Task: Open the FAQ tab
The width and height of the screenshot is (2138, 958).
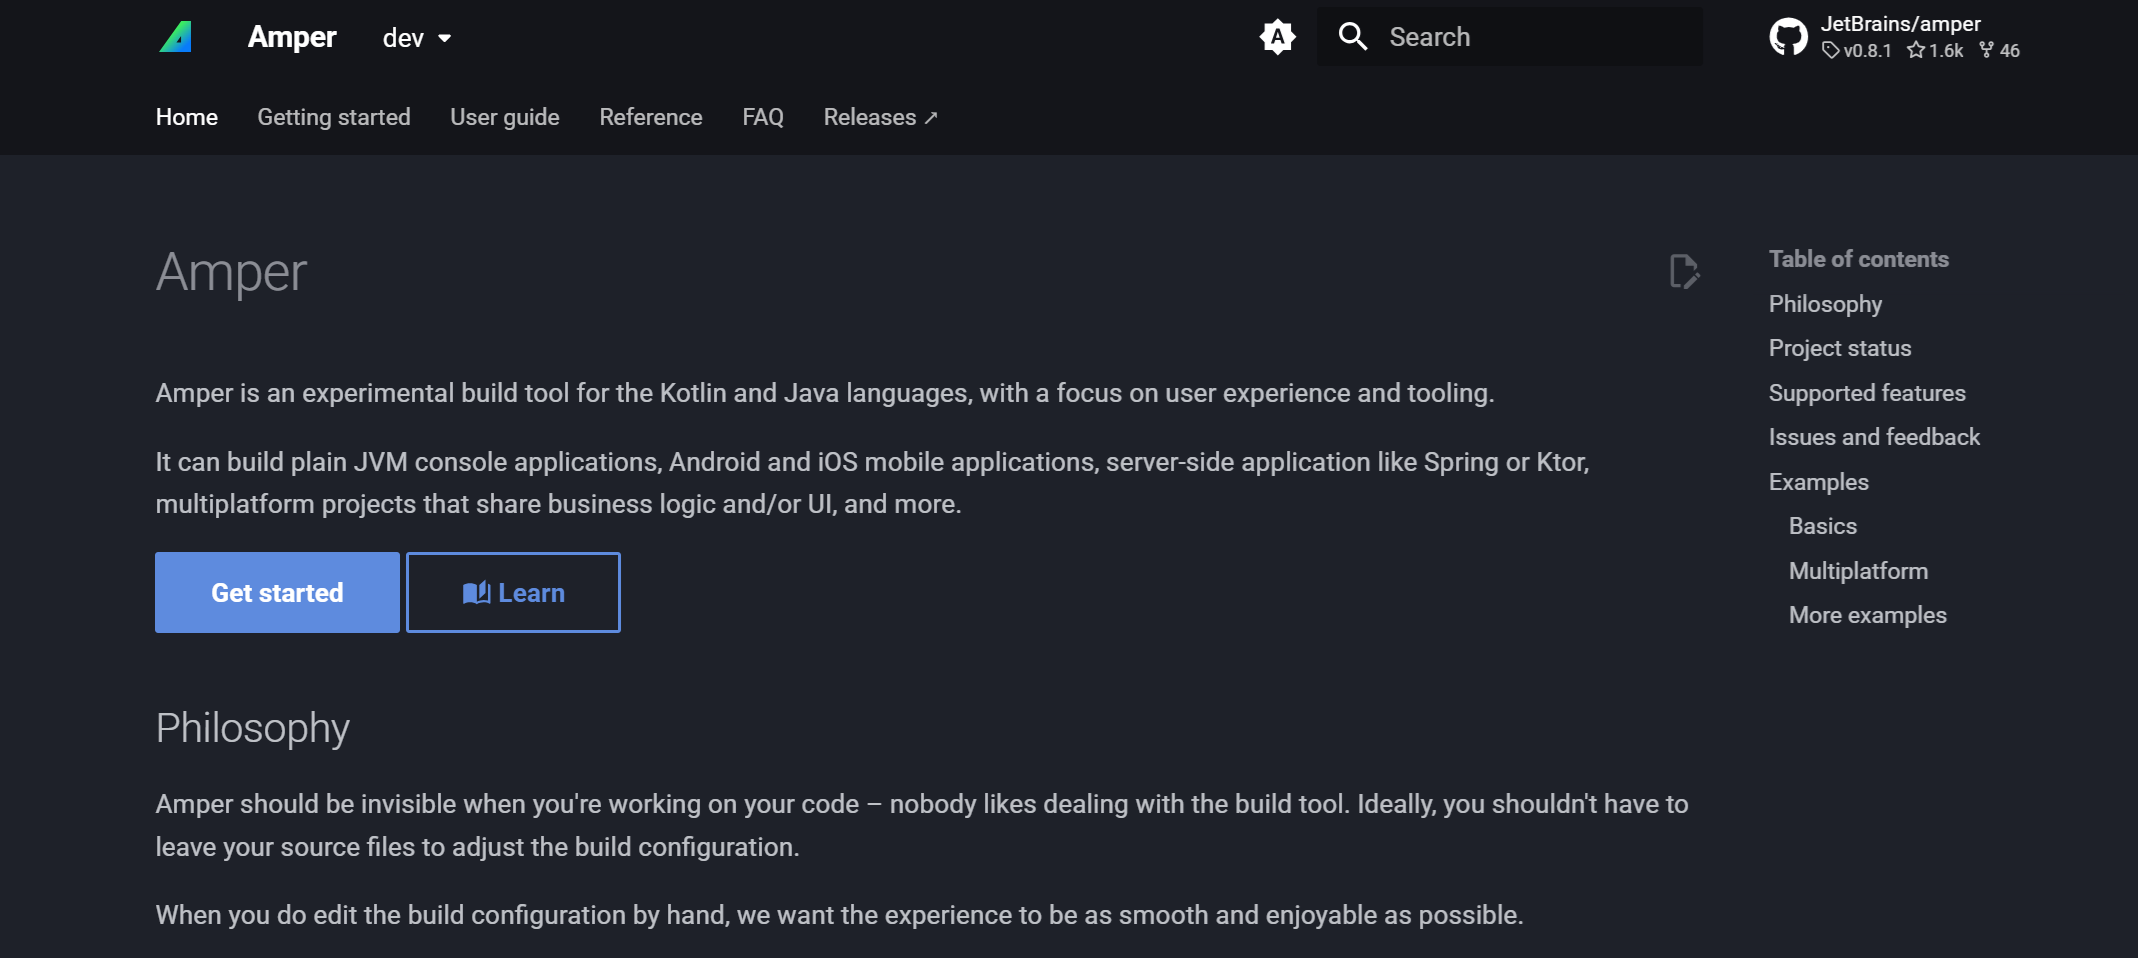Action: pyautogui.click(x=763, y=117)
